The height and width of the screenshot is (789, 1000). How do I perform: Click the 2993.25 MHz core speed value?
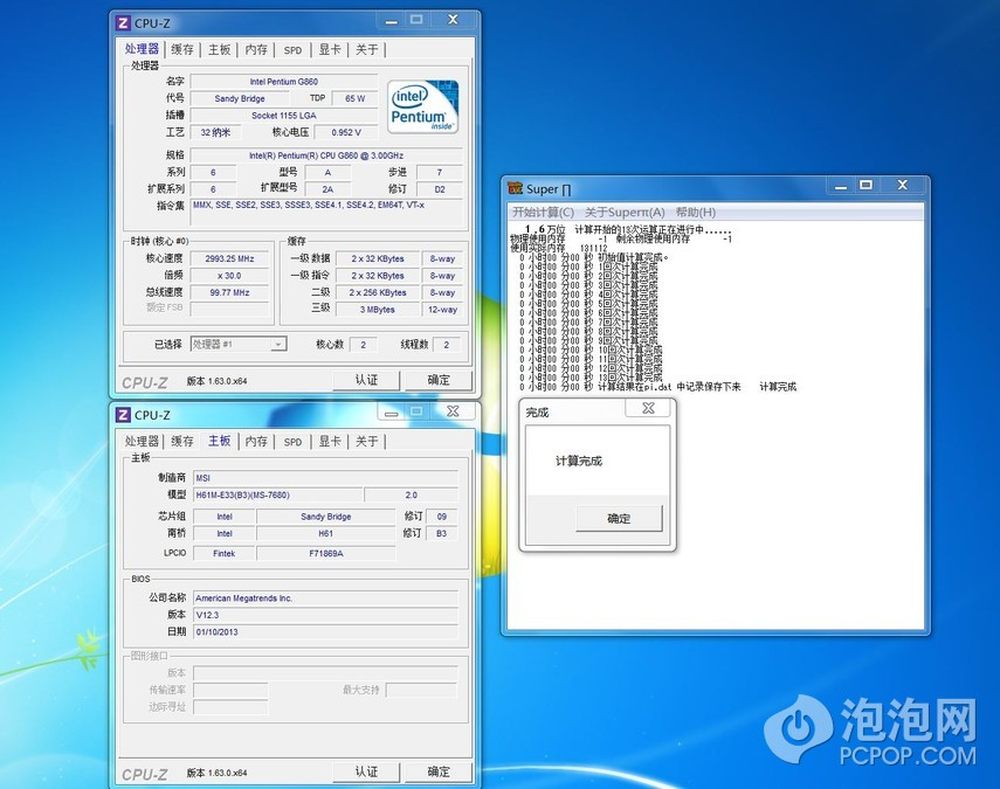click(230, 259)
